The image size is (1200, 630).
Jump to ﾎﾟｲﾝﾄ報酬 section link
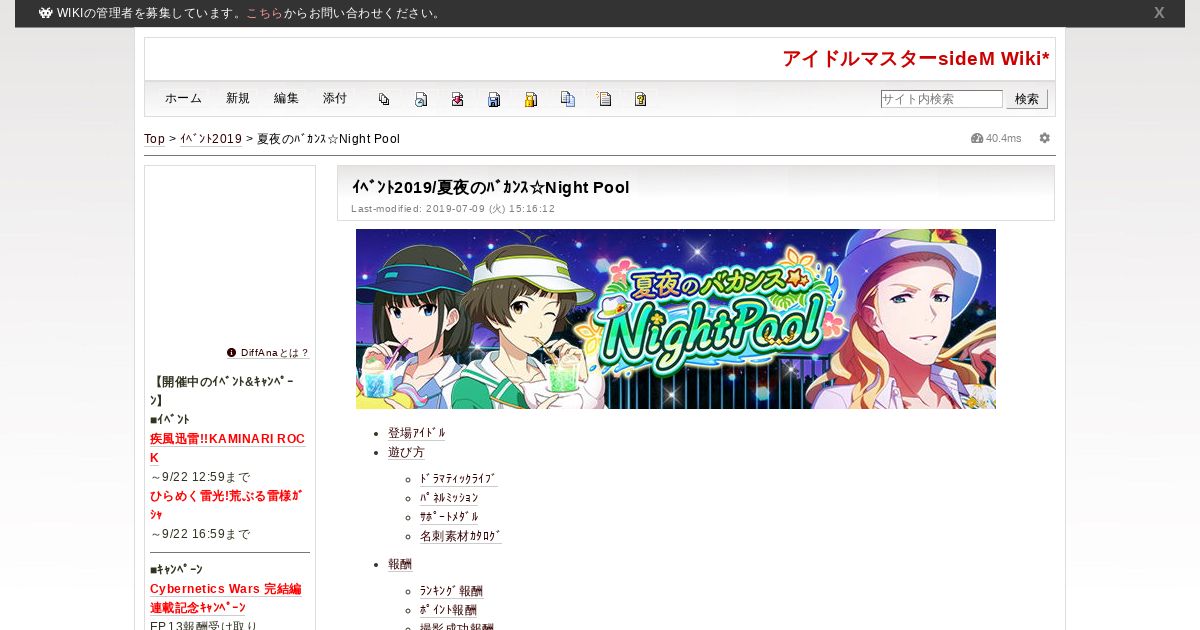click(448, 610)
